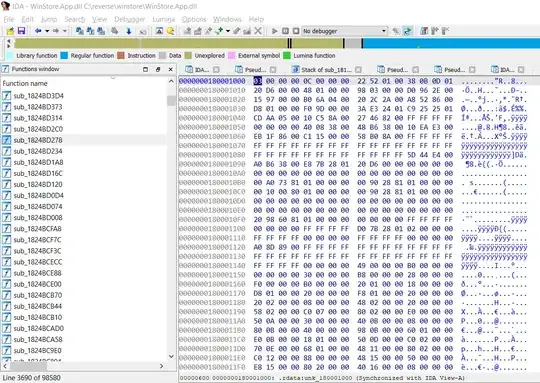
Task: Click the stop process square icon
Action: point(296,31)
